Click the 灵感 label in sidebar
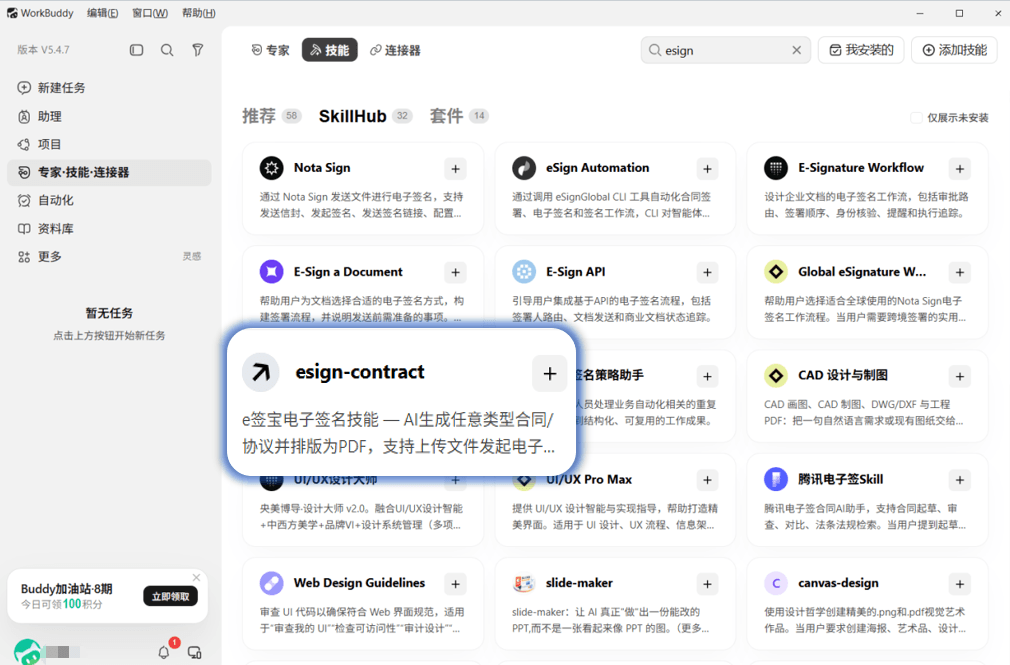The width and height of the screenshot is (1010, 665). (x=192, y=256)
